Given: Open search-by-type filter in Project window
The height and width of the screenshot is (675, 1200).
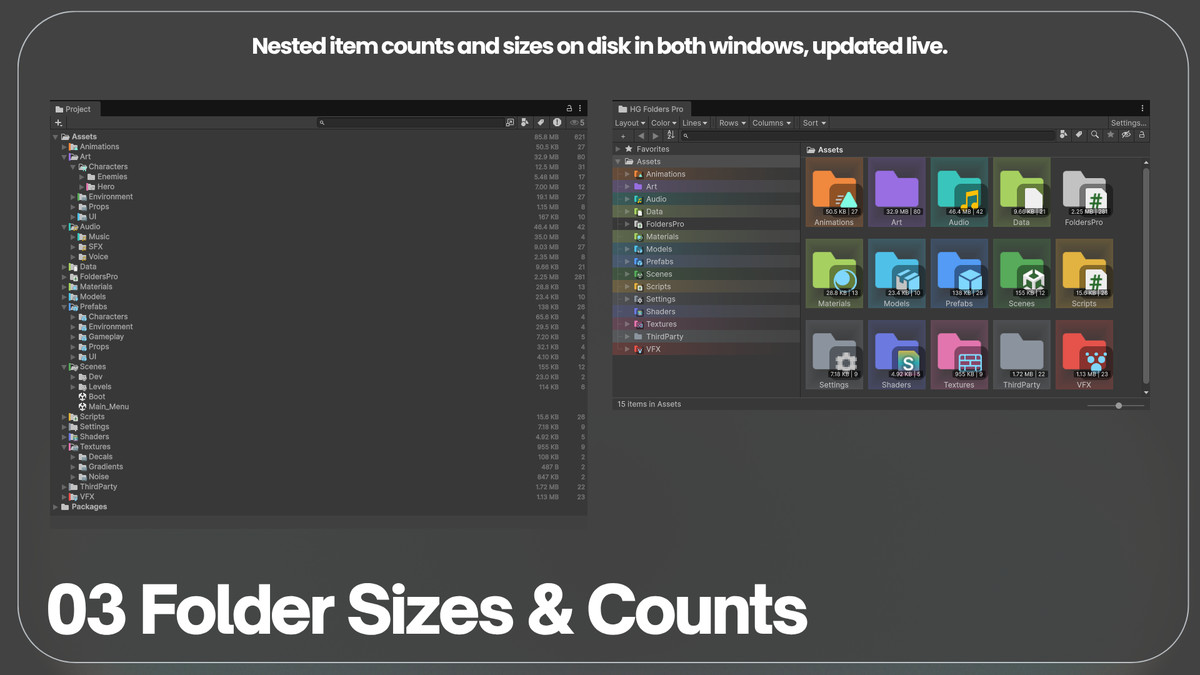Looking at the screenshot, I should pyautogui.click(x=525, y=123).
